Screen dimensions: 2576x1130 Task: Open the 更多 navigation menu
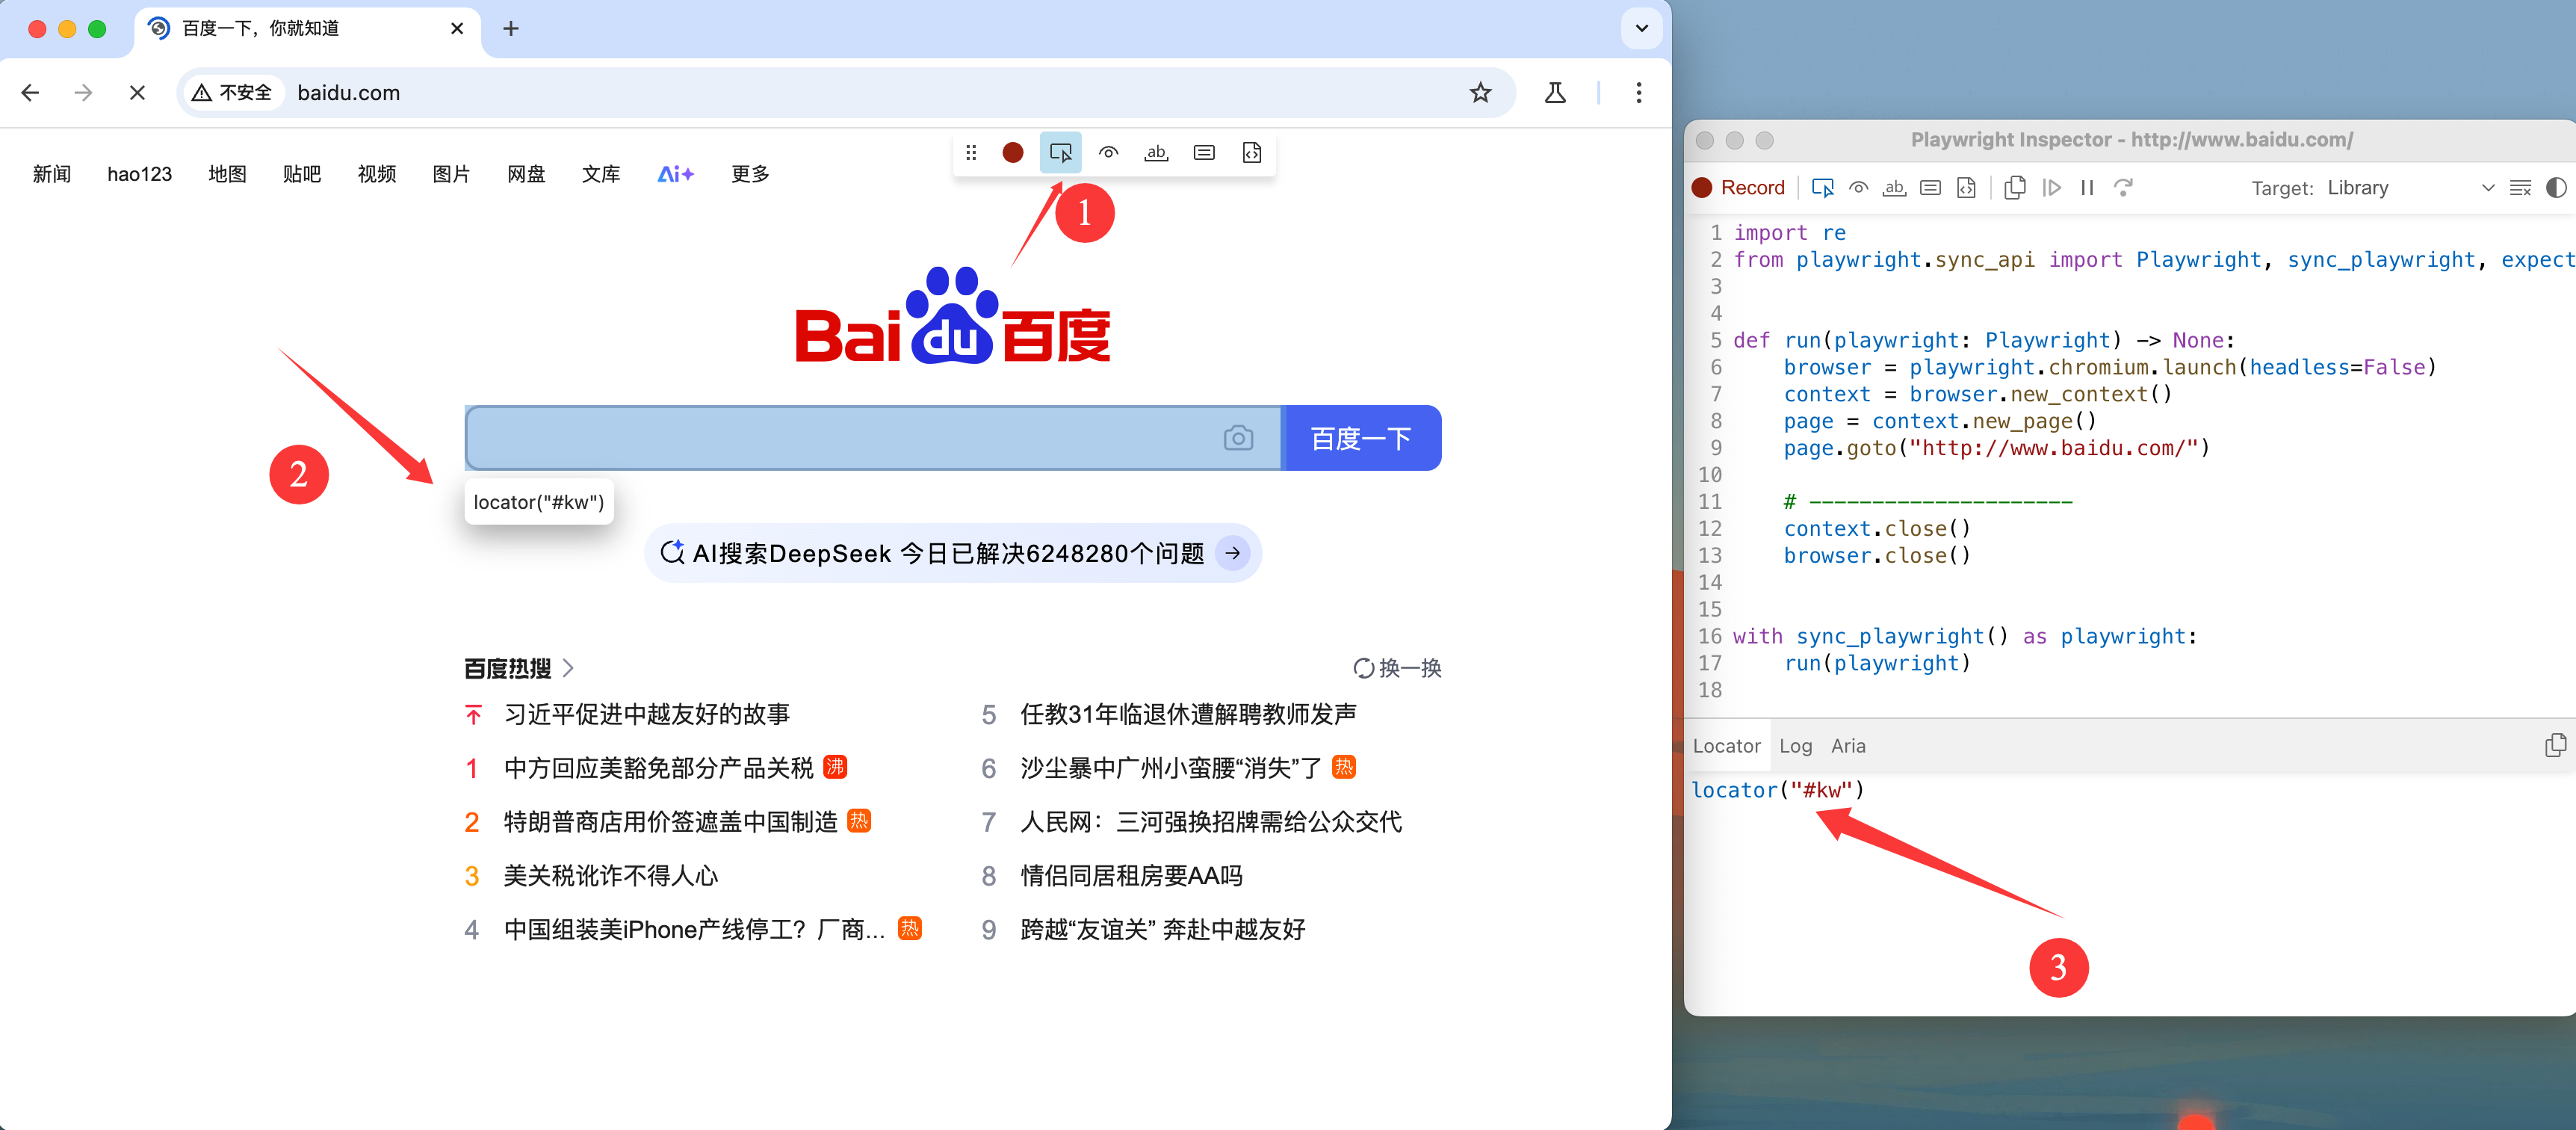749,174
